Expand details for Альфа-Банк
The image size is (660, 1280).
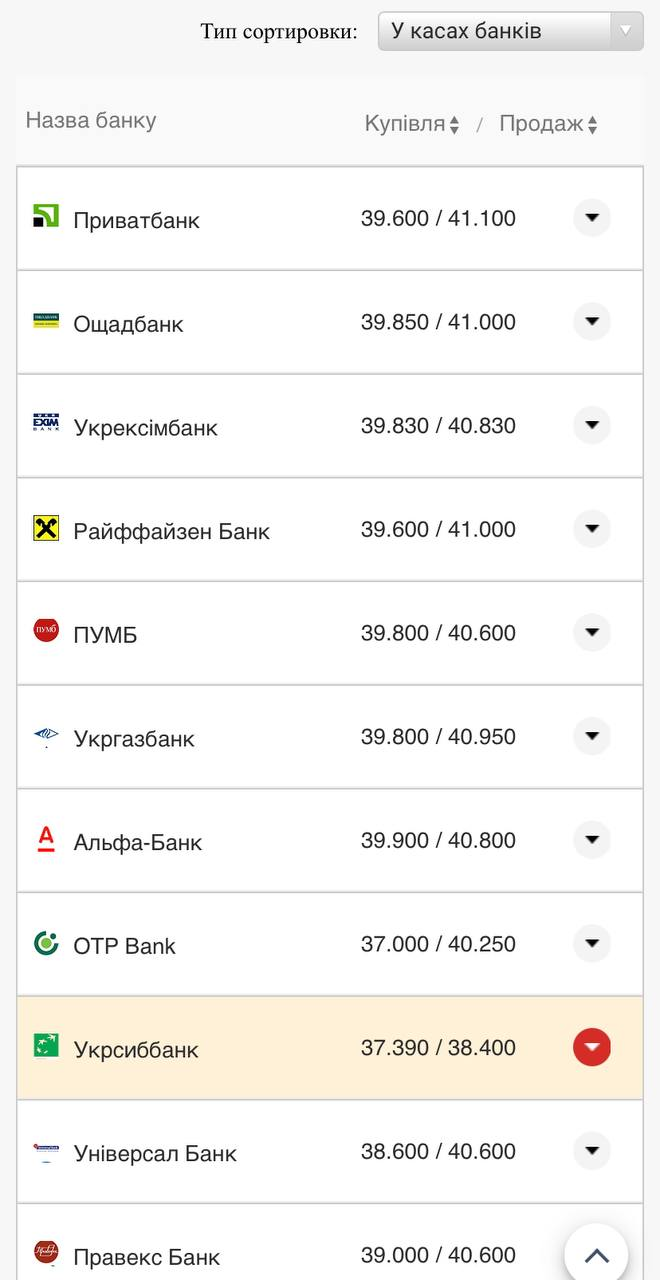pyautogui.click(x=592, y=839)
